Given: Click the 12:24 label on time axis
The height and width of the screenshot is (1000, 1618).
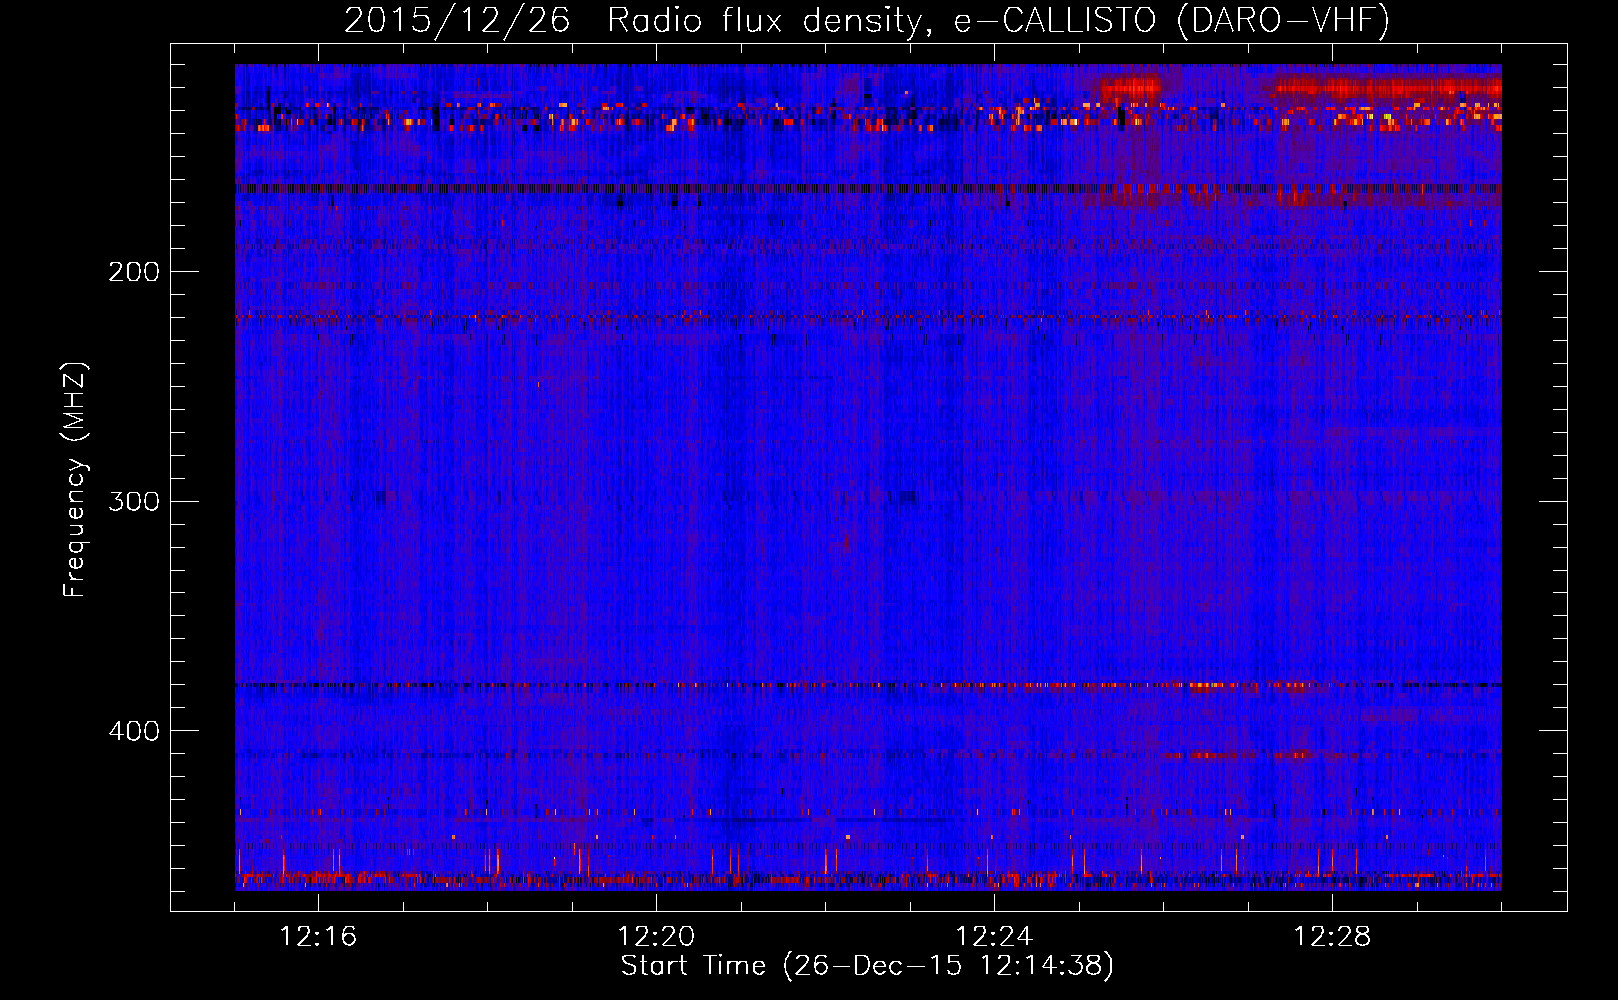Looking at the screenshot, I should click(994, 937).
